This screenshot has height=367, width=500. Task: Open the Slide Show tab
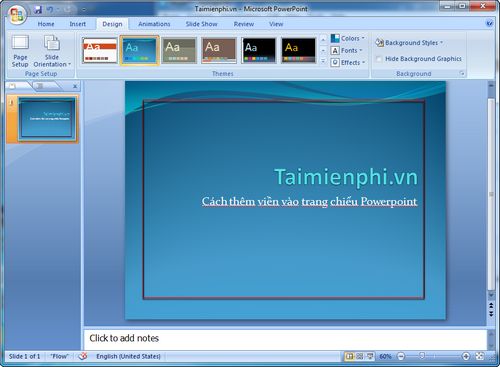[201, 24]
